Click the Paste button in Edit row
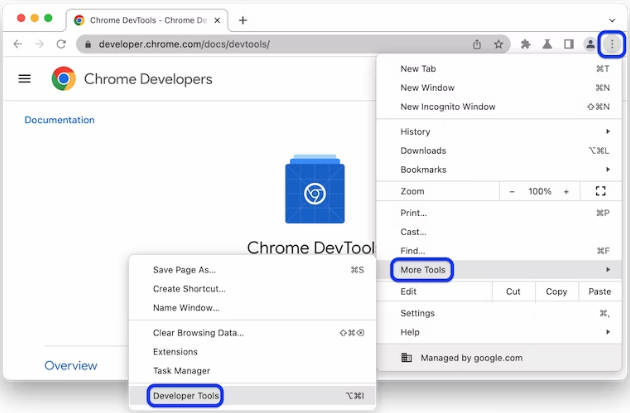The height and width of the screenshot is (413, 630). (599, 291)
